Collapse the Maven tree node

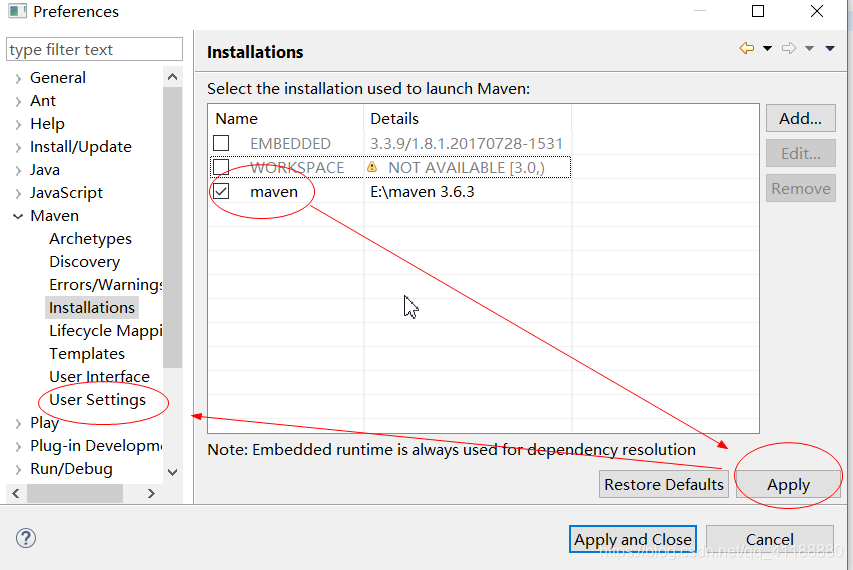tap(18, 216)
